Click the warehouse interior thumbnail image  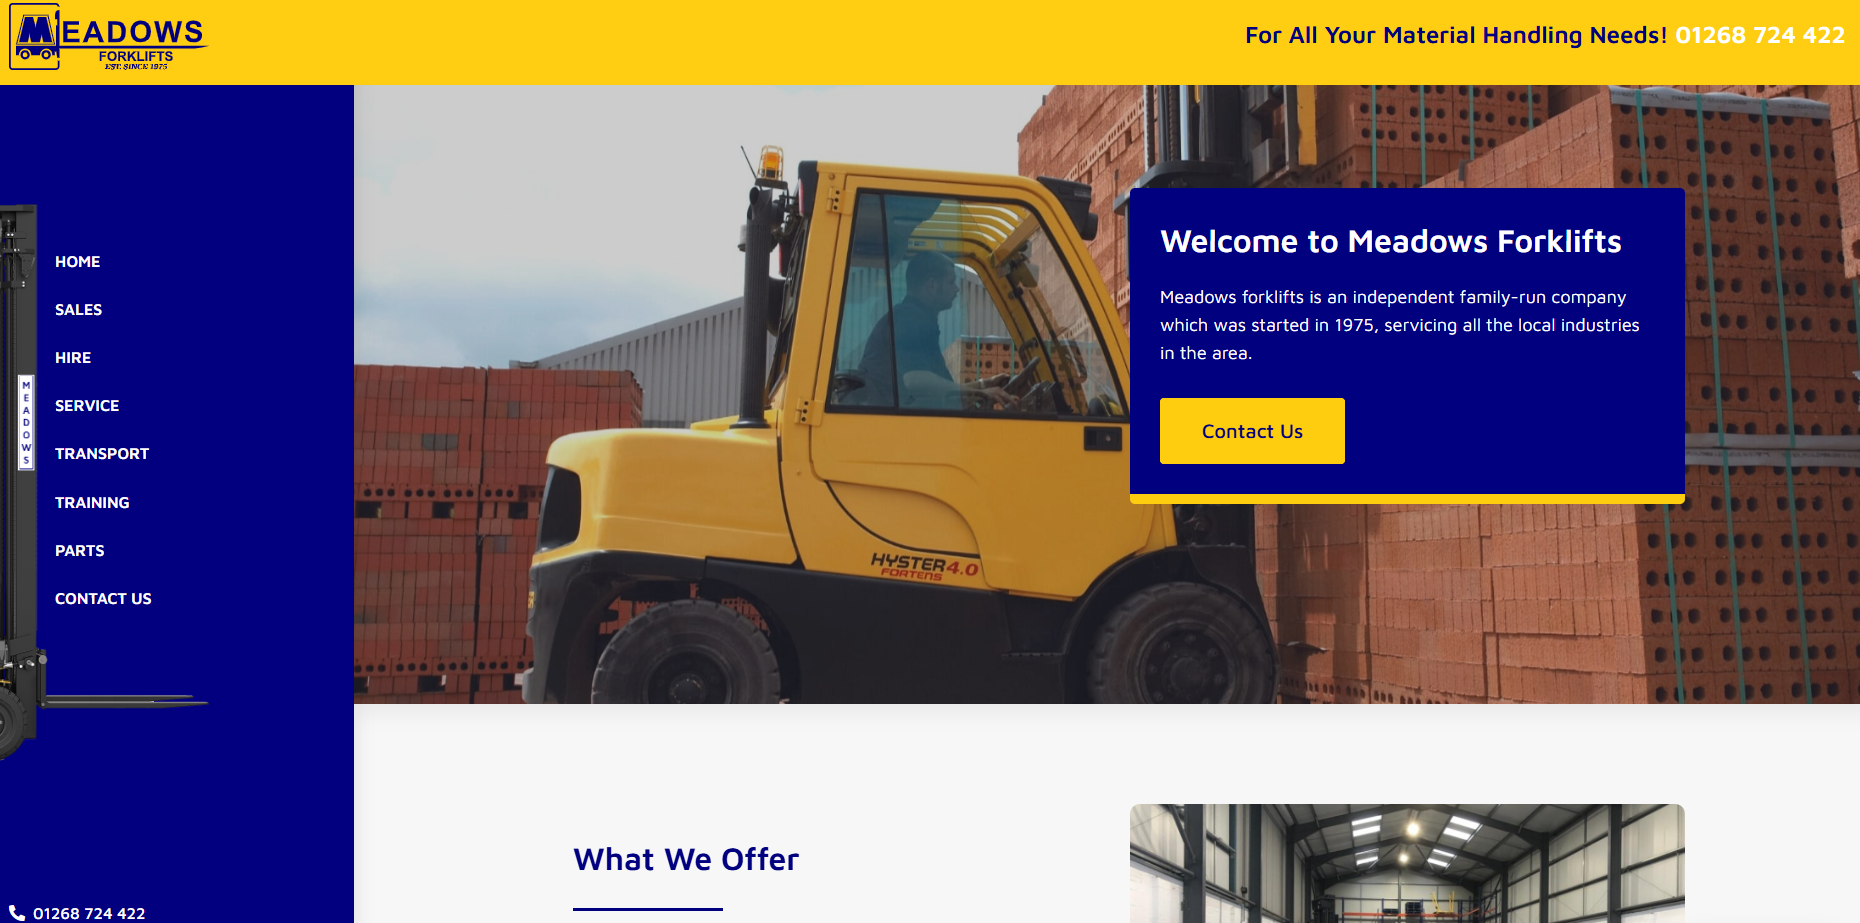pos(1407,863)
